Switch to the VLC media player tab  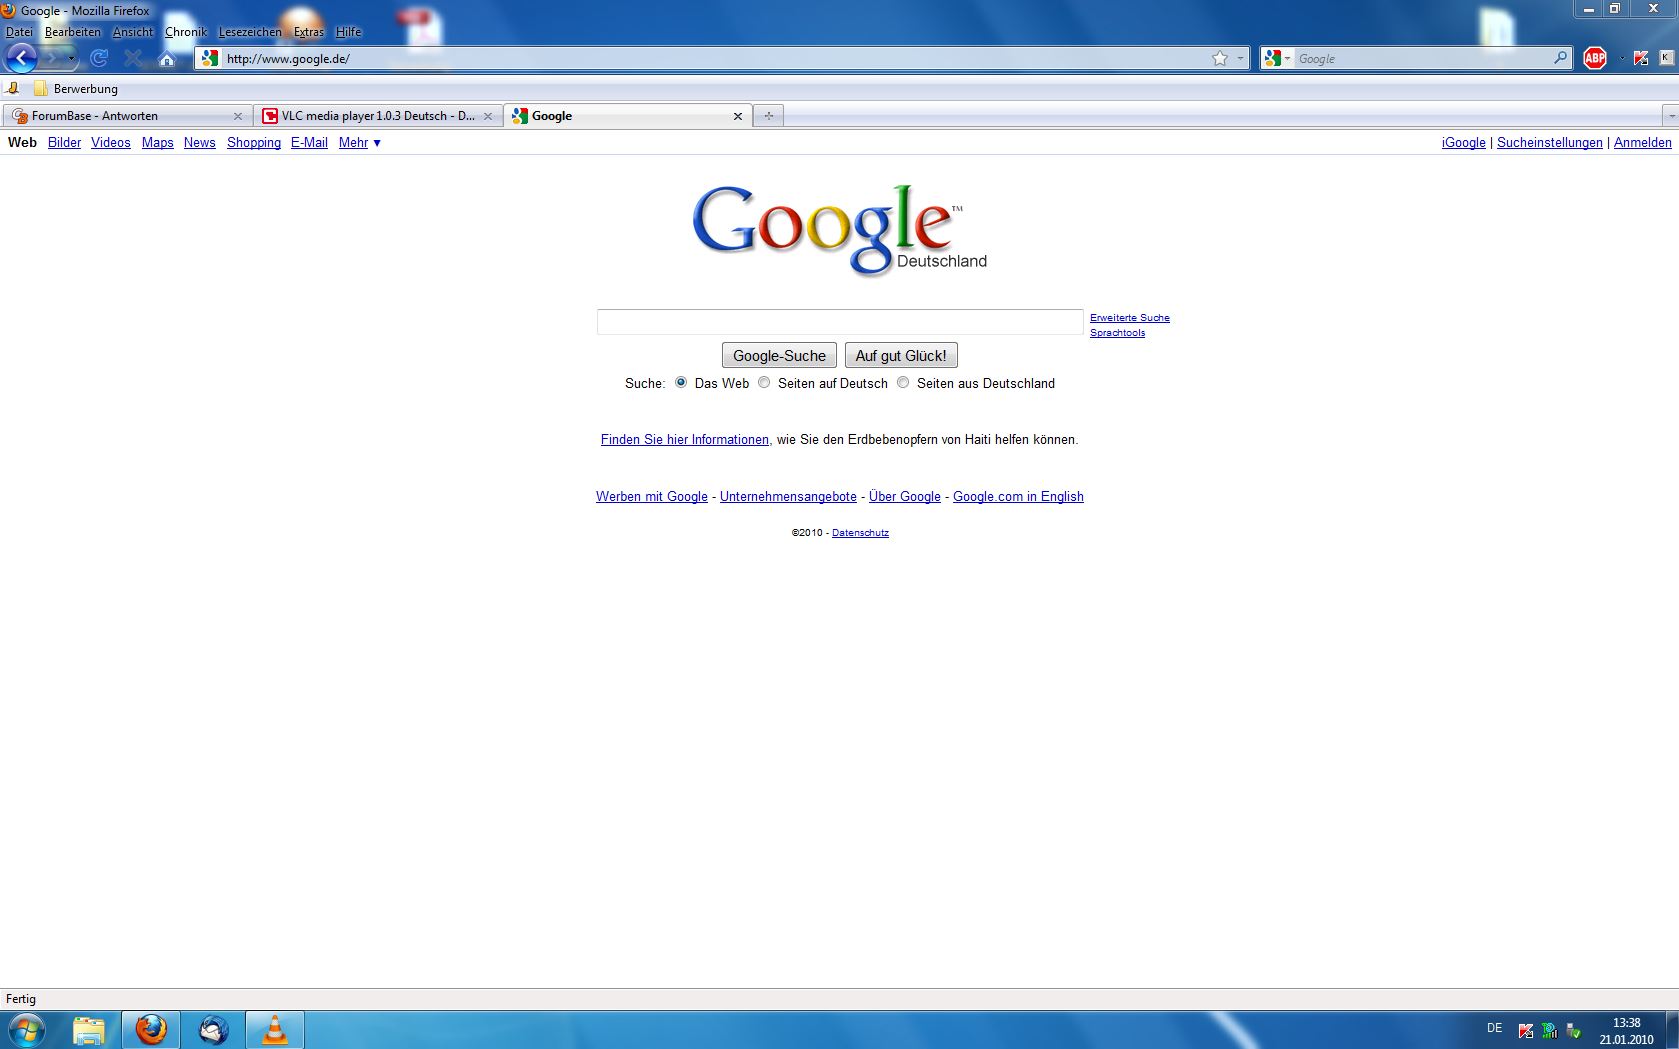pos(377,116)
